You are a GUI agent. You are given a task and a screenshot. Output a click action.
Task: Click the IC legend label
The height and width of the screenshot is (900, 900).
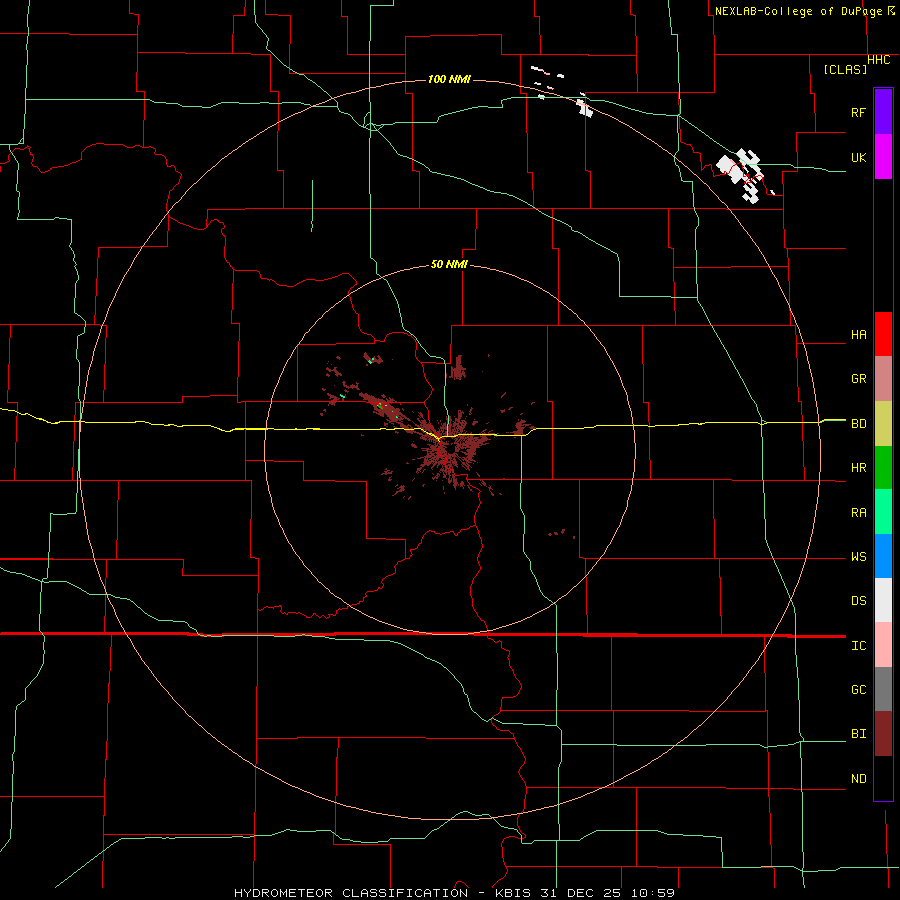859,646
